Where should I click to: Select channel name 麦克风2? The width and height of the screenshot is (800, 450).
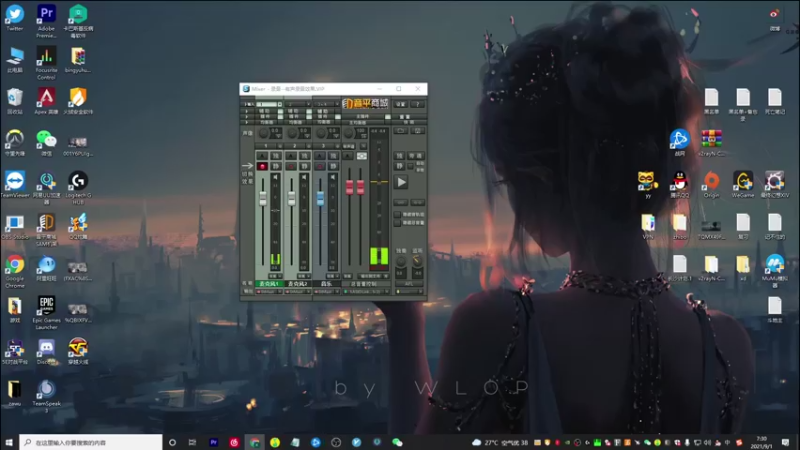point(297,284)
